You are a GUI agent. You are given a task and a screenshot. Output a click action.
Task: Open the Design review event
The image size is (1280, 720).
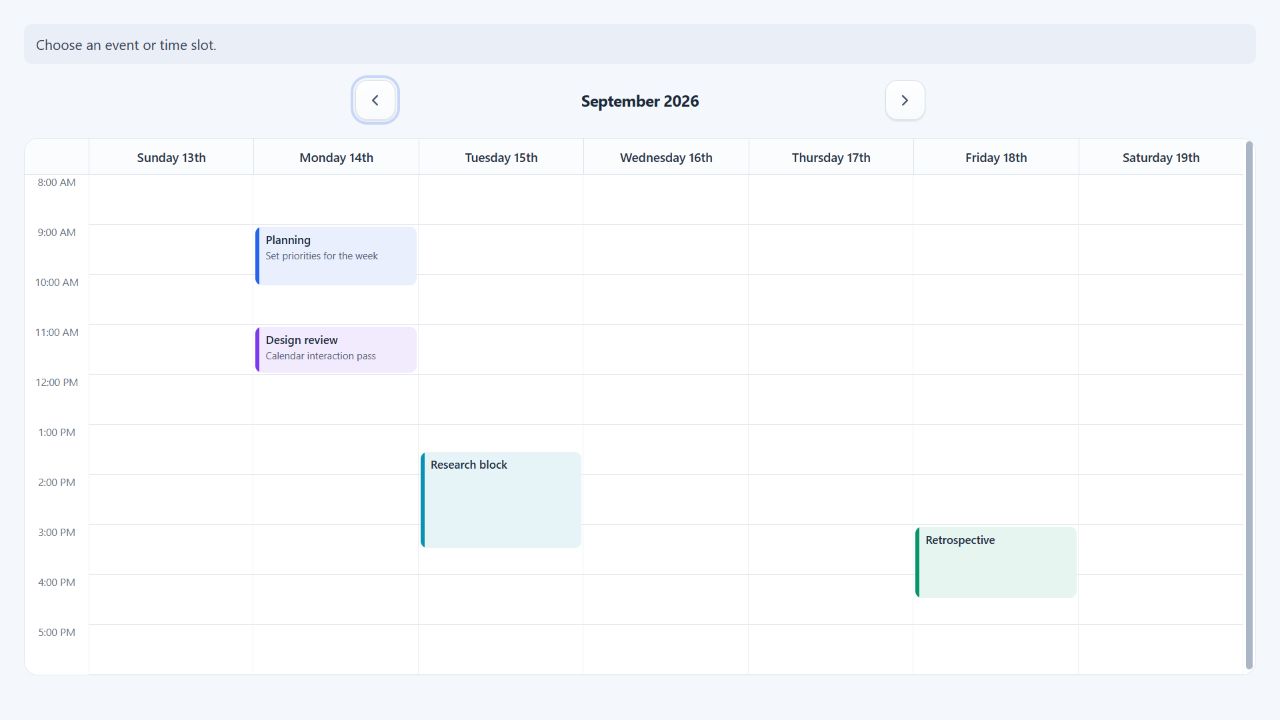pos(336,350)
